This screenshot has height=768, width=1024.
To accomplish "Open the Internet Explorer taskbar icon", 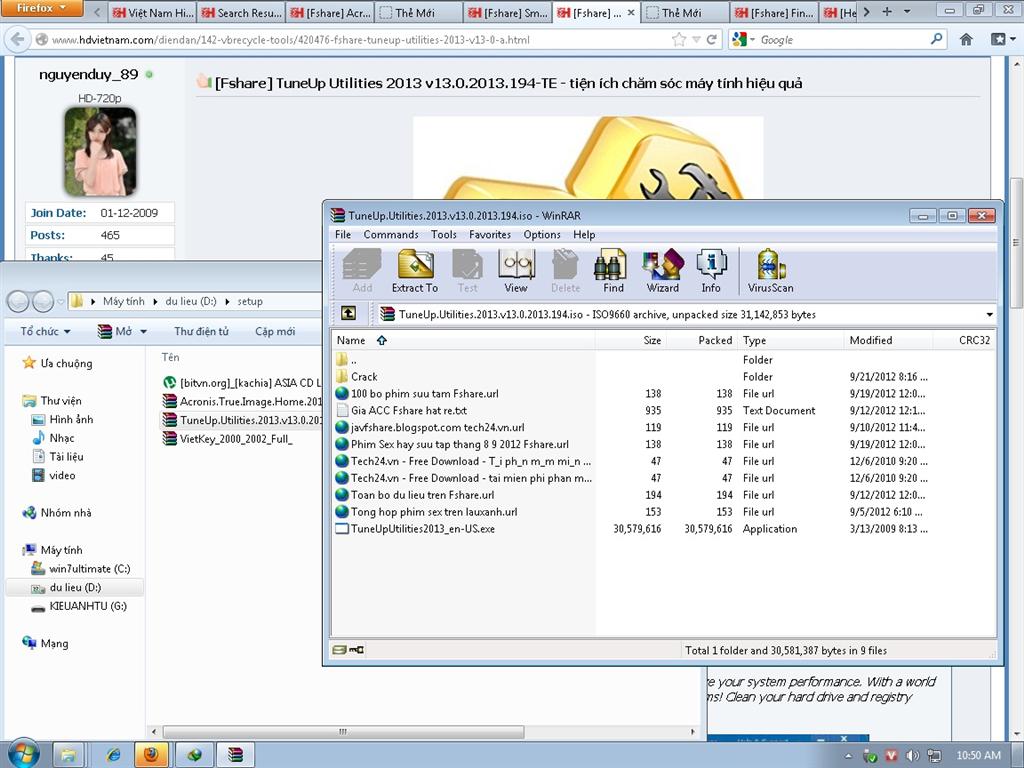I will click(112, 755).
